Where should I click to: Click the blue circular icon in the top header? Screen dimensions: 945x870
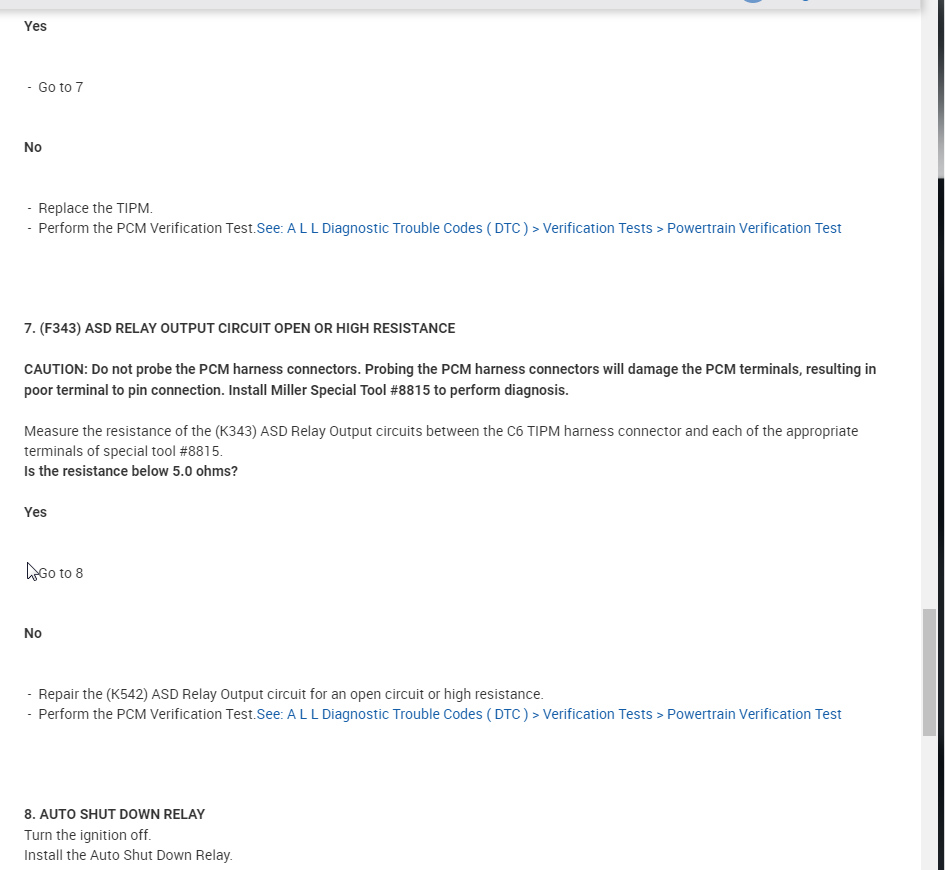[753, 2]
